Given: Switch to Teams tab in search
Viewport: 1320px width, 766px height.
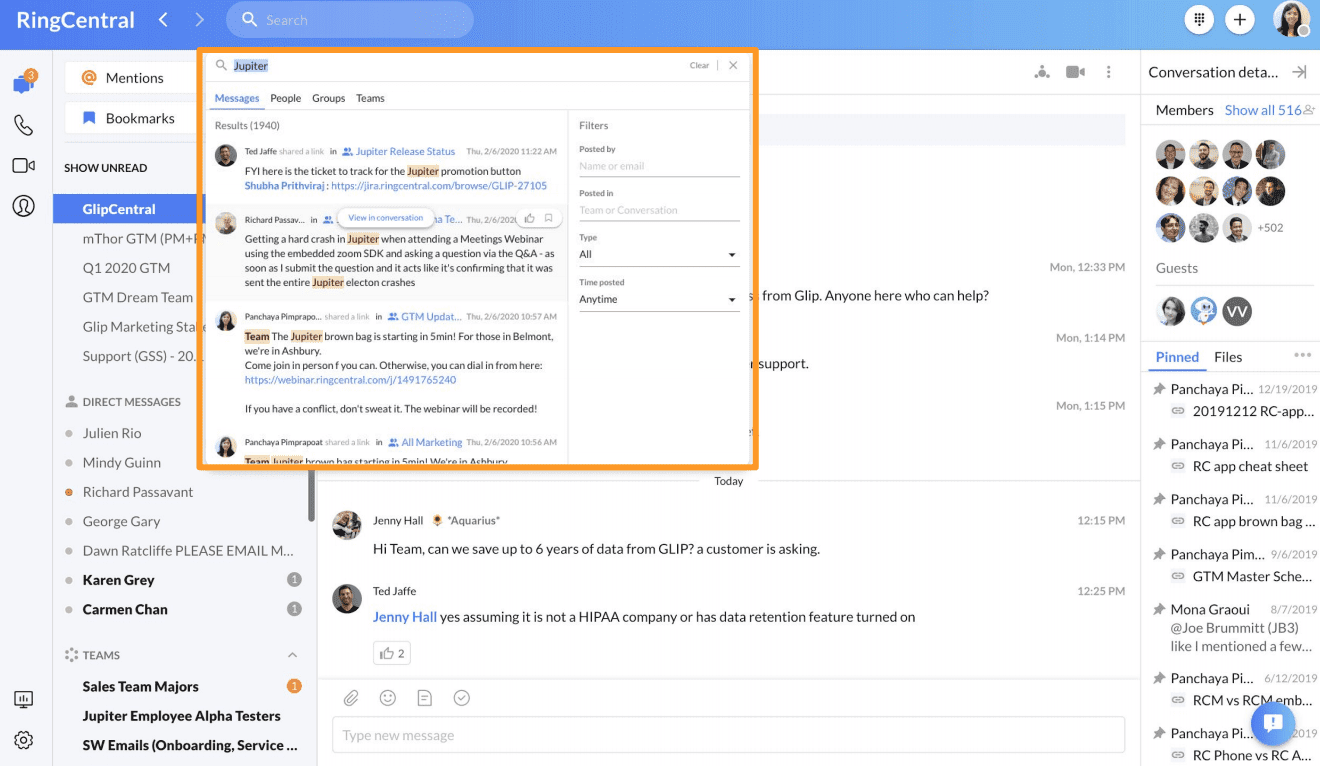Looking at the screenshot, I should pyautogui.click(x=370, y=98).
